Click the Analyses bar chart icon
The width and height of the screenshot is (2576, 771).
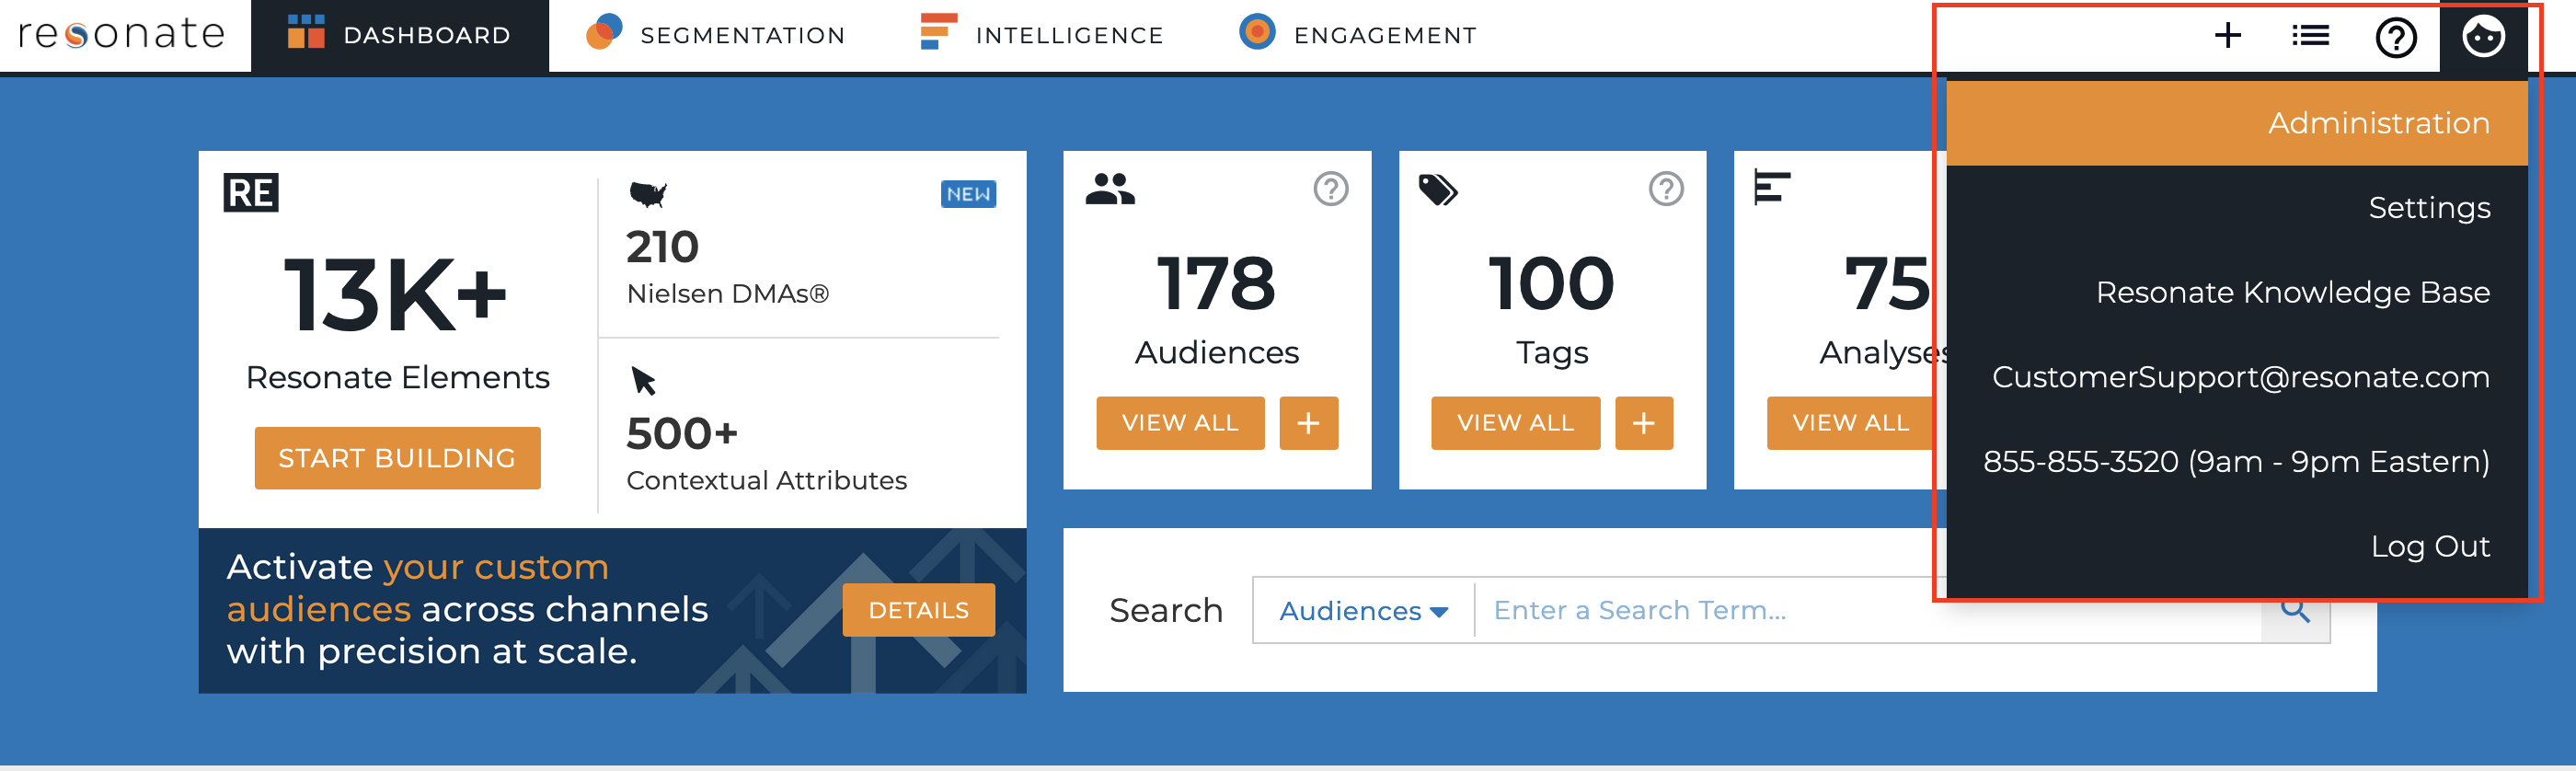click(x=1772, y=188)
